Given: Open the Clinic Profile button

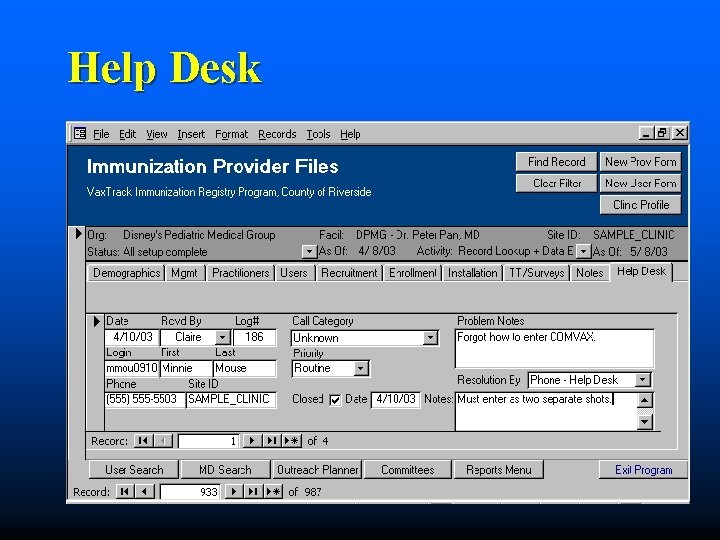Looking at the screenshot, I should (641, 205).
